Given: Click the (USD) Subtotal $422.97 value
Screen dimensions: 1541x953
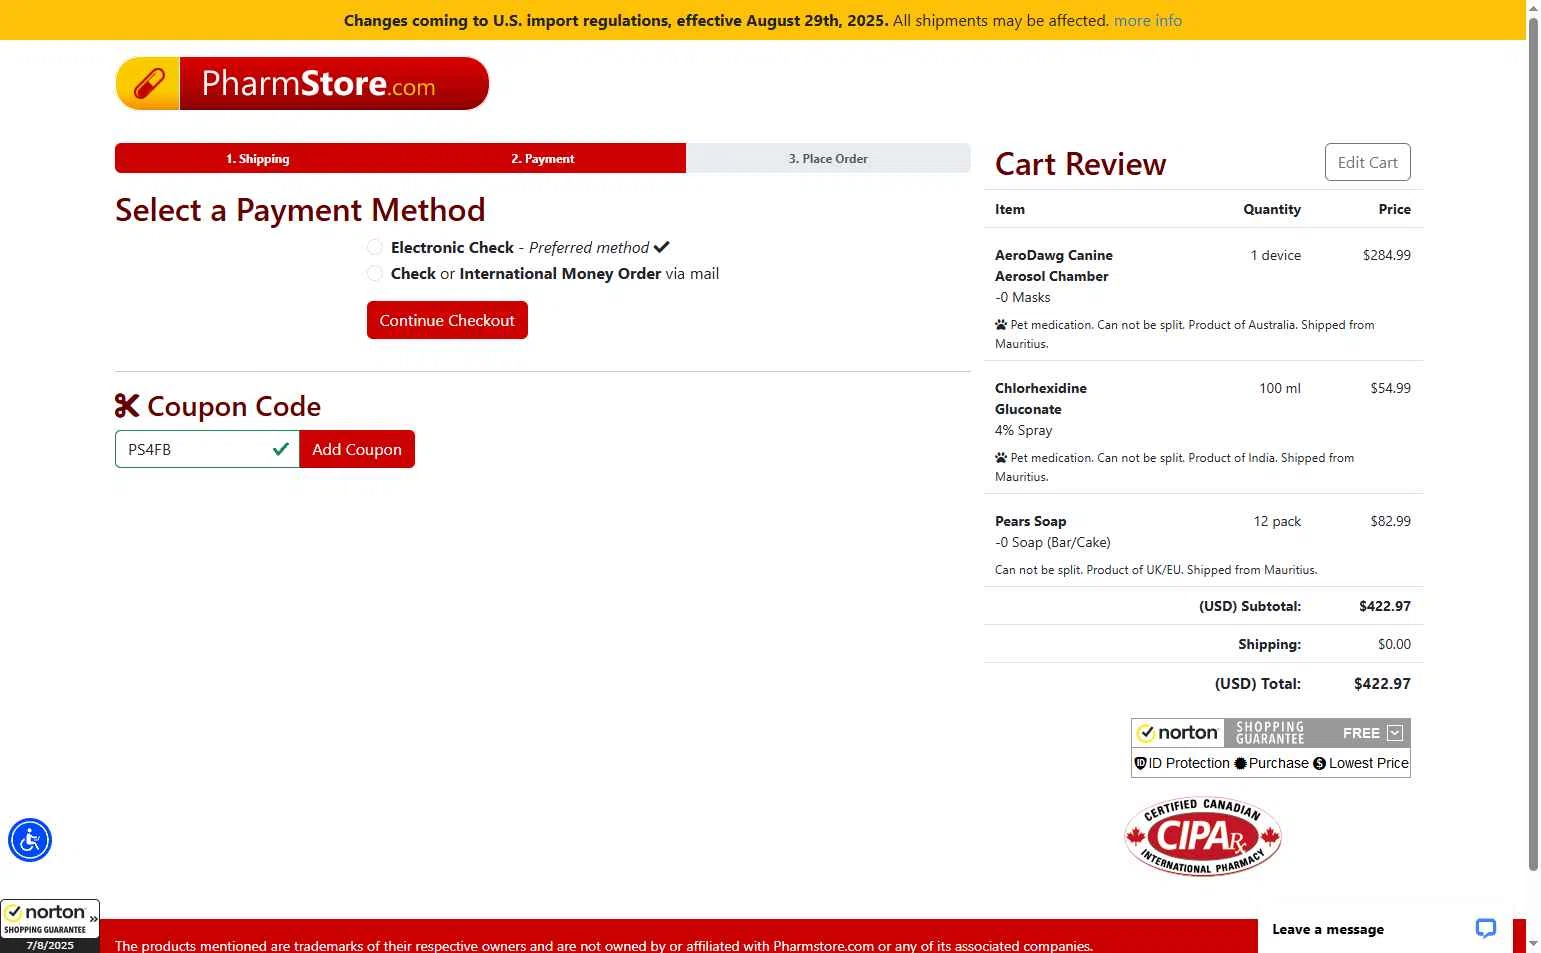Looking at the screenshot, I should coord(1385,606).
